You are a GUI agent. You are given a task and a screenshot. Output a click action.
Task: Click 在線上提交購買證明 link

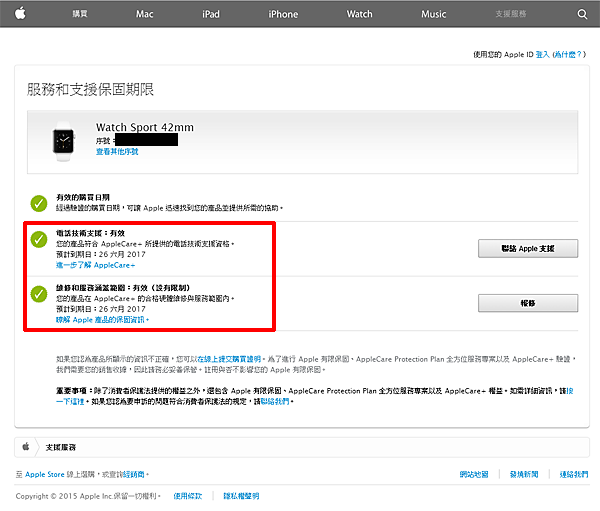pyautogui.click(x=229, y=359)
